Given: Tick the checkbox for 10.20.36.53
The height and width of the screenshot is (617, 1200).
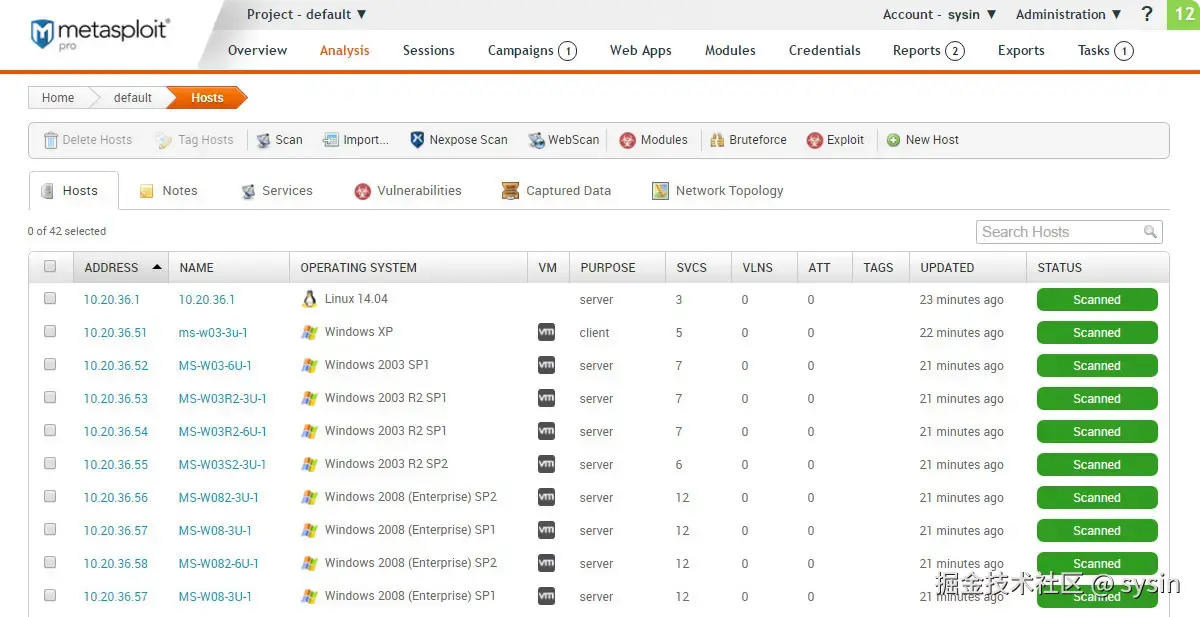Looking at the screenshot, I should pyautogui.click(x=50, y=398).
